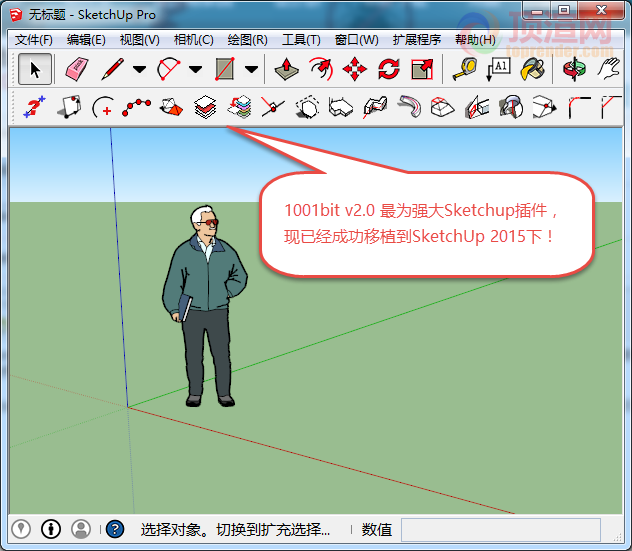
Task: Pick the Tape Measure tool
Action: (465, 69)
